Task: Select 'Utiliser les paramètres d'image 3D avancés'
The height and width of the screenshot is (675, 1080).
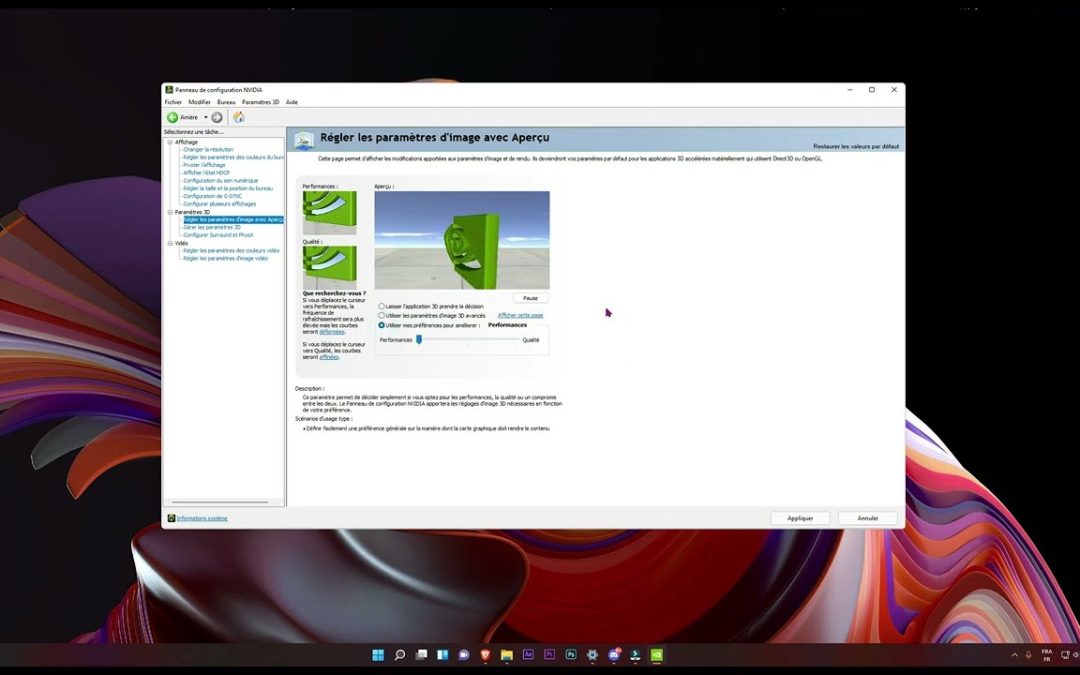Action: [x=382, y=315]
